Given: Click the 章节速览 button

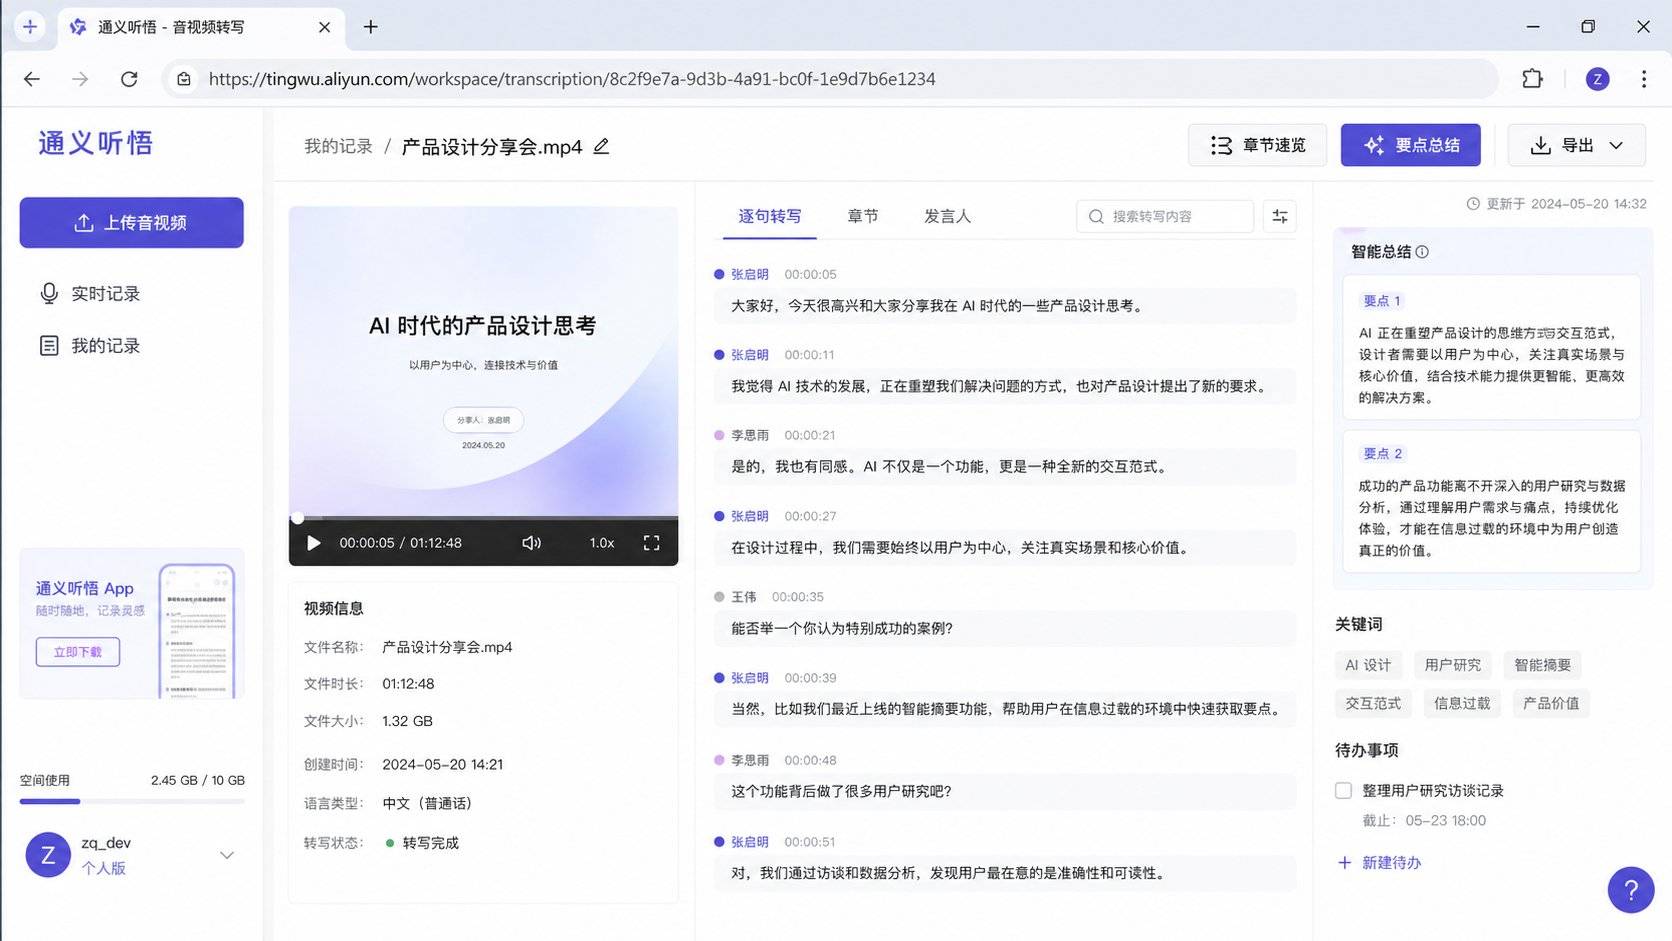Looking at the screenshot, I should tap(1257, 145).
